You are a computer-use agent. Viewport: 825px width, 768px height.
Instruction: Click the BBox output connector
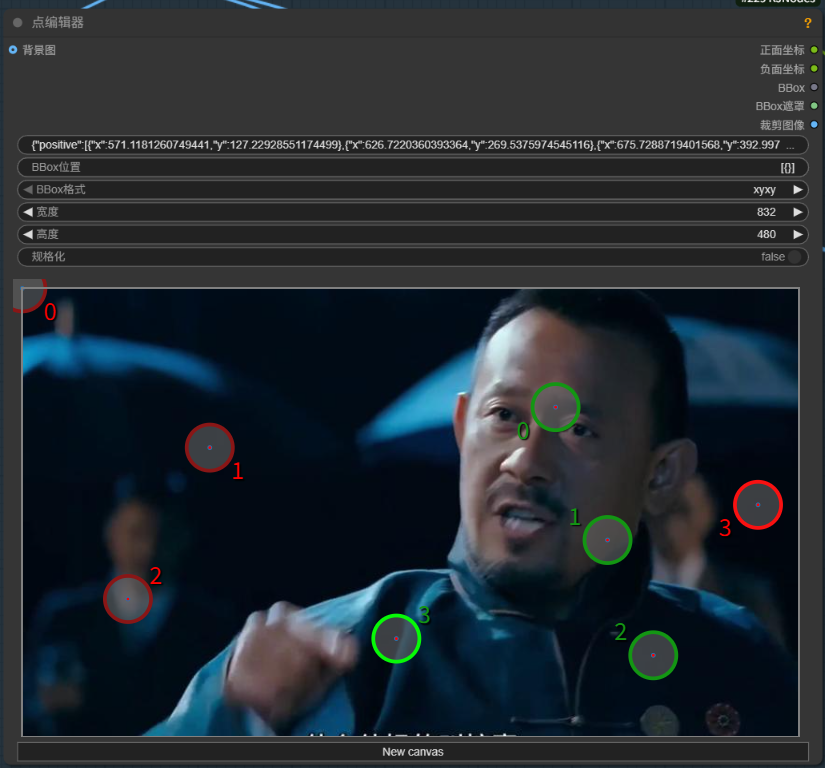[814, 87]
